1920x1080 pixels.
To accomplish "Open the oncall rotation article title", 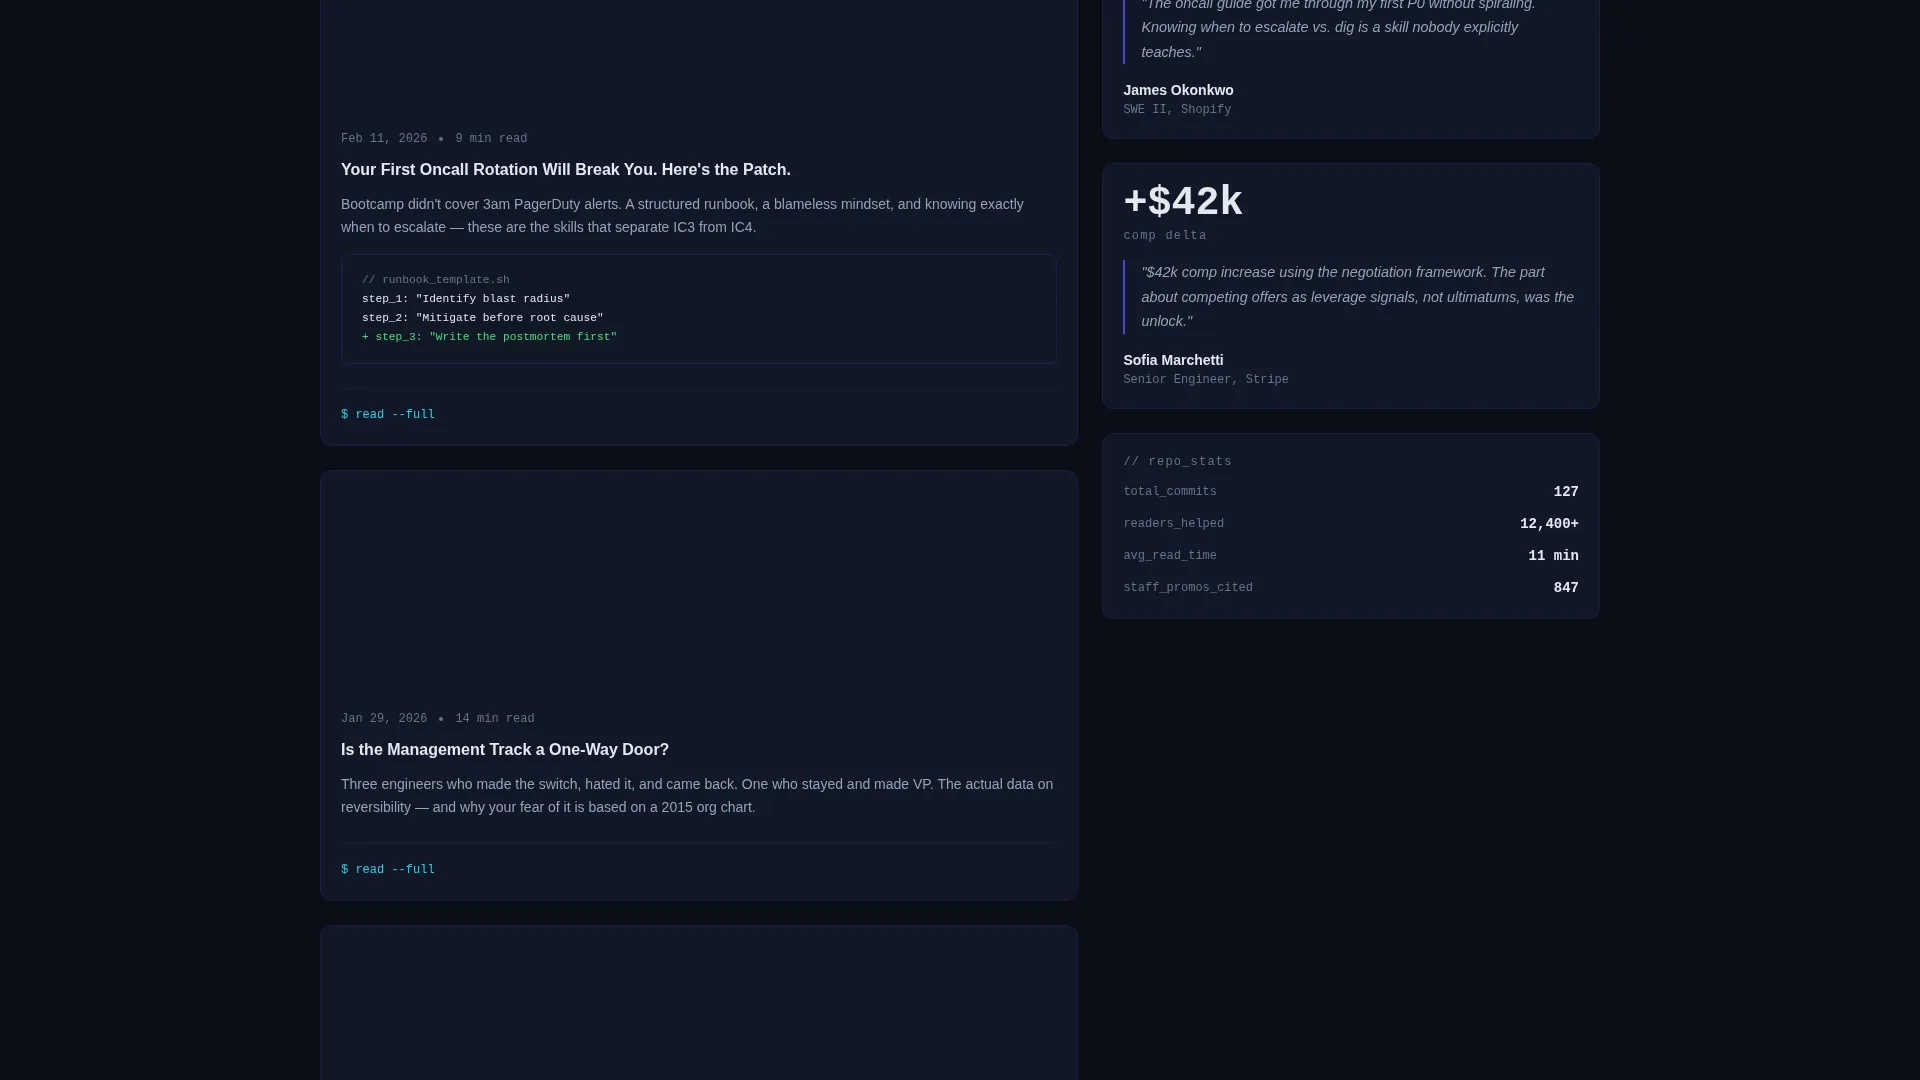I will click(x=565, y=170).
